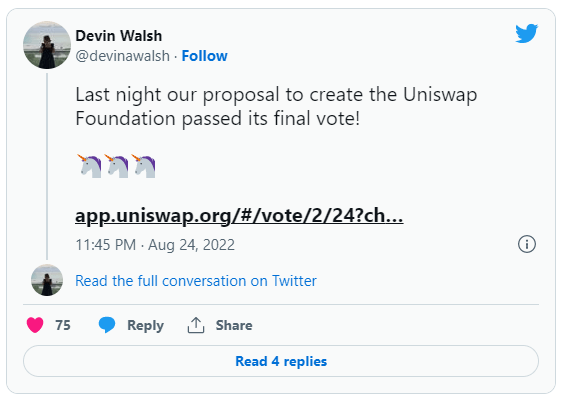Viewport: 562px width, 402px height.
Task: Click the 75 likes count
Action: (x=63, y=325)
